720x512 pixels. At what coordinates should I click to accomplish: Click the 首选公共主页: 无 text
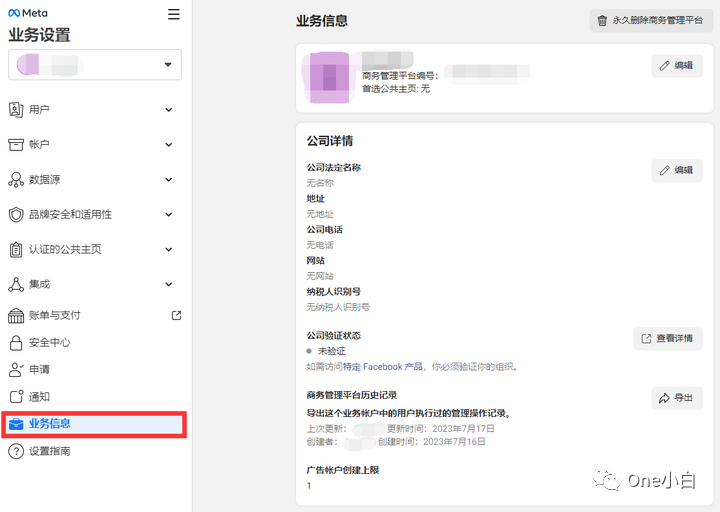click(x=396, y=89)
